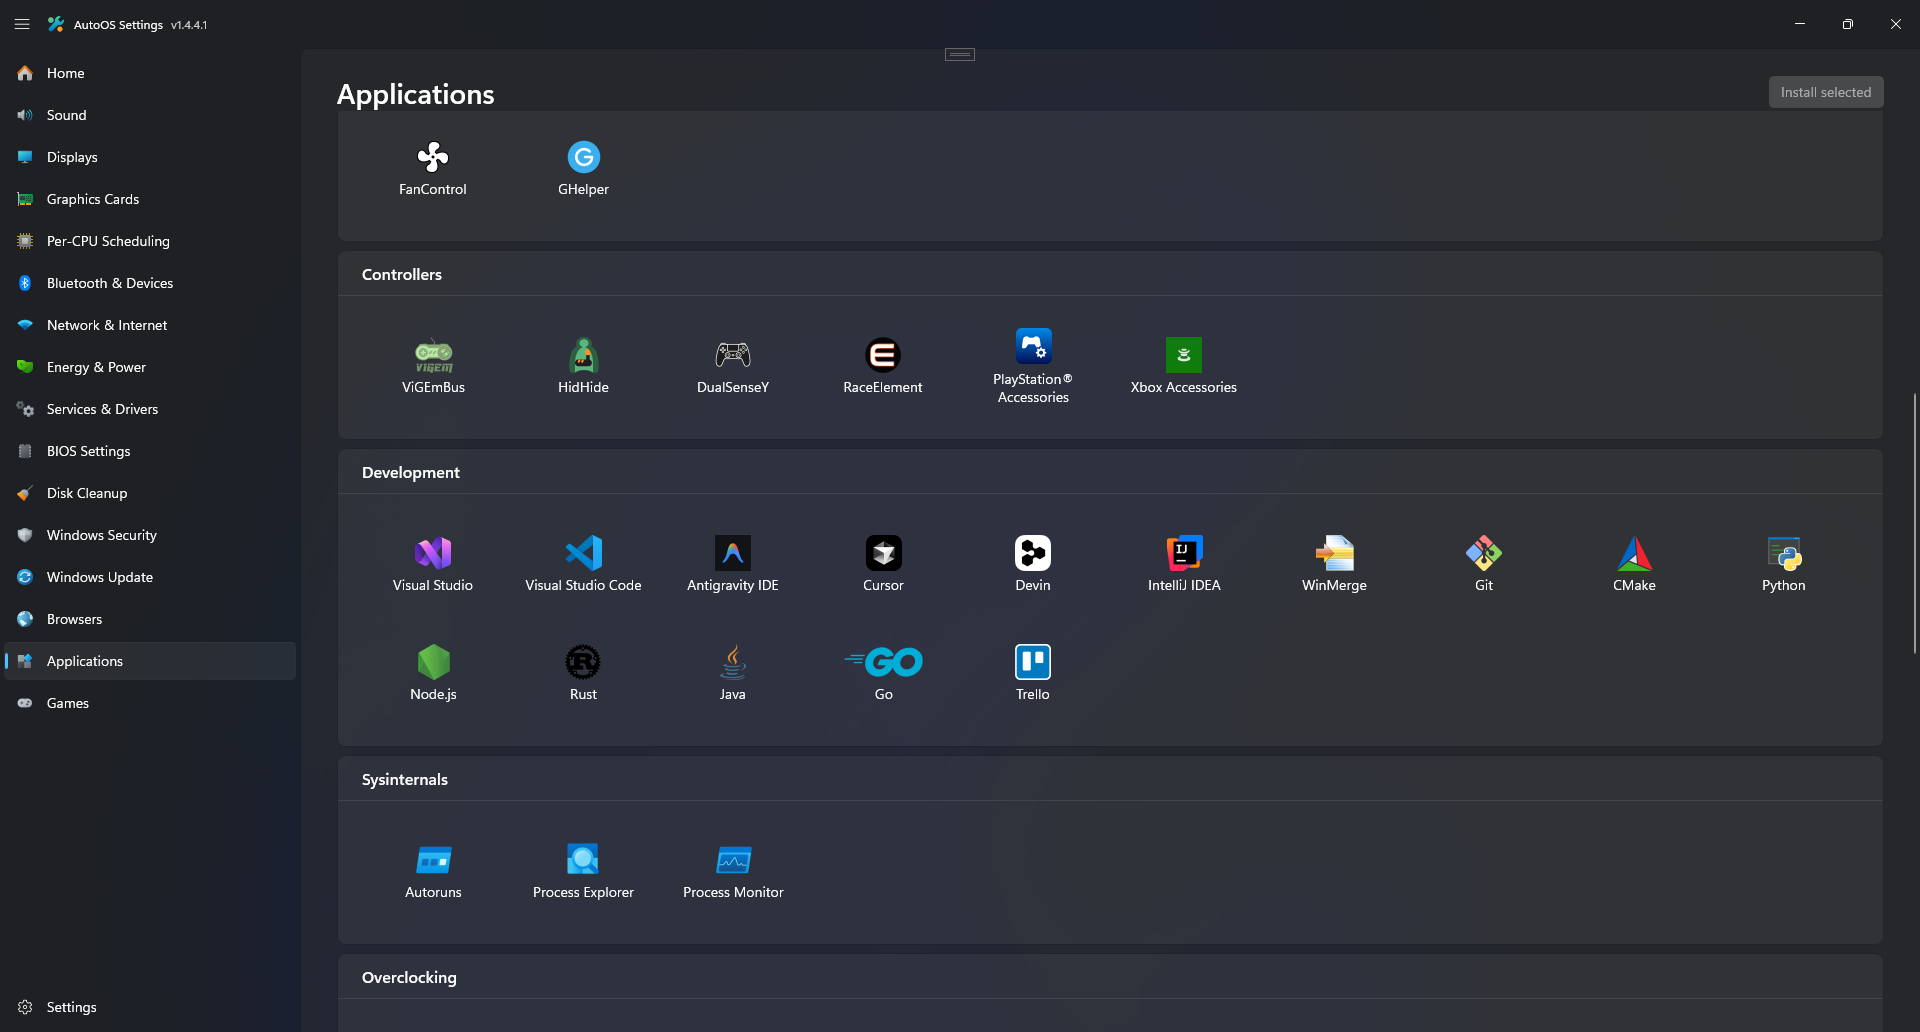Image resolution: width=1920 pixels, height=1032 pixels.
Task: Select the Visual Studio icon
Action: coord(433,553)
